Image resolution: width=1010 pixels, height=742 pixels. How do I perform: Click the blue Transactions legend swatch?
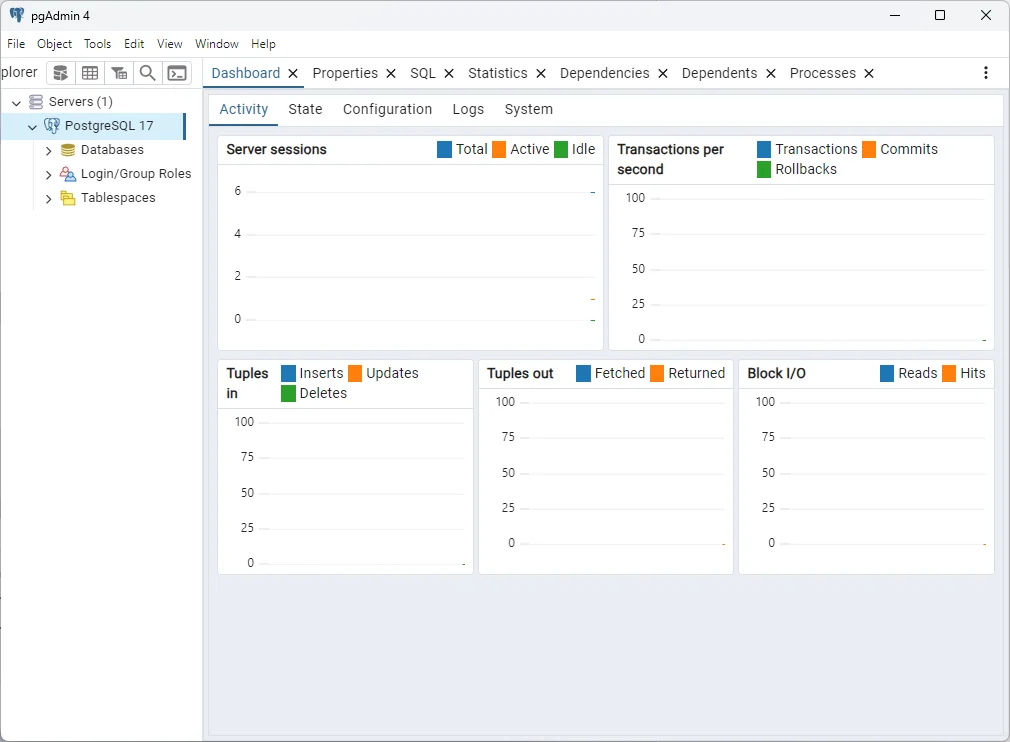764,149
